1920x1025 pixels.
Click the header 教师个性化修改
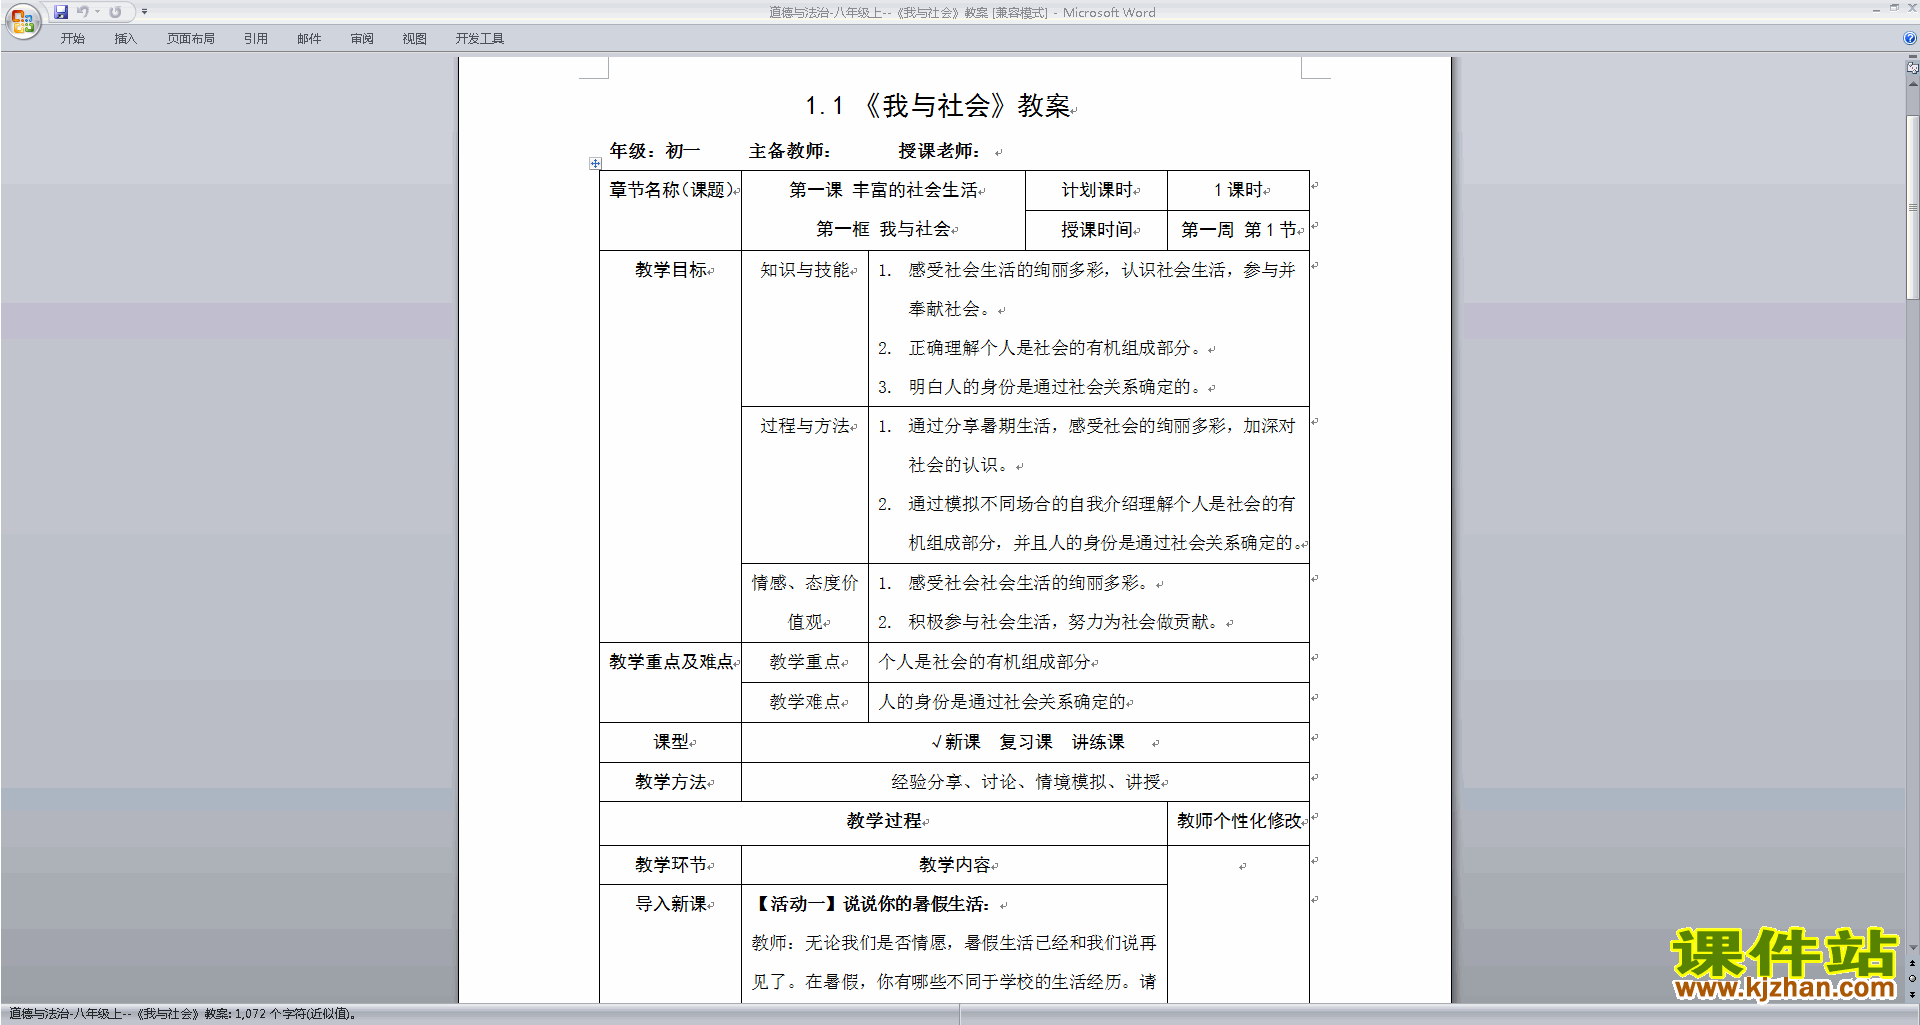(x=1239, y=821)
